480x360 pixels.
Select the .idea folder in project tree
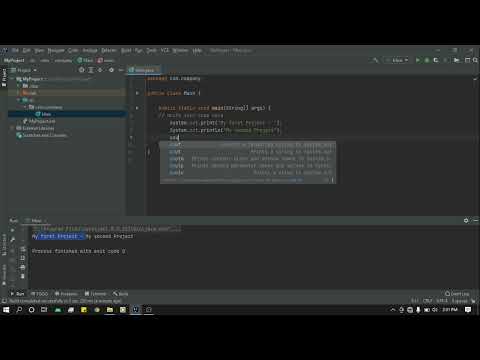(31, 86)
